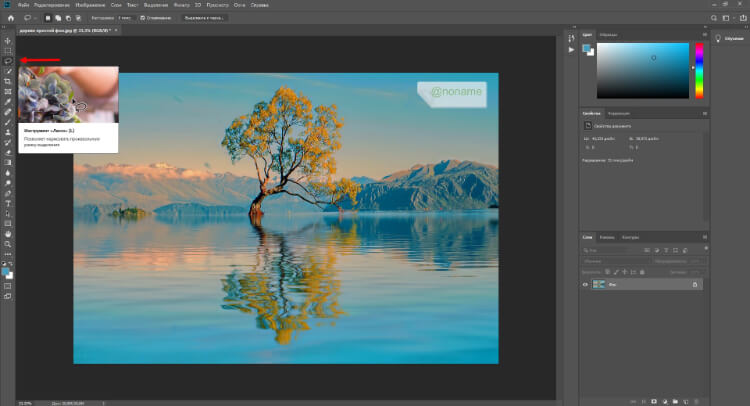Screen dimensions: 750x406
Task: Open the Файл menu
Action: [23, 5]
